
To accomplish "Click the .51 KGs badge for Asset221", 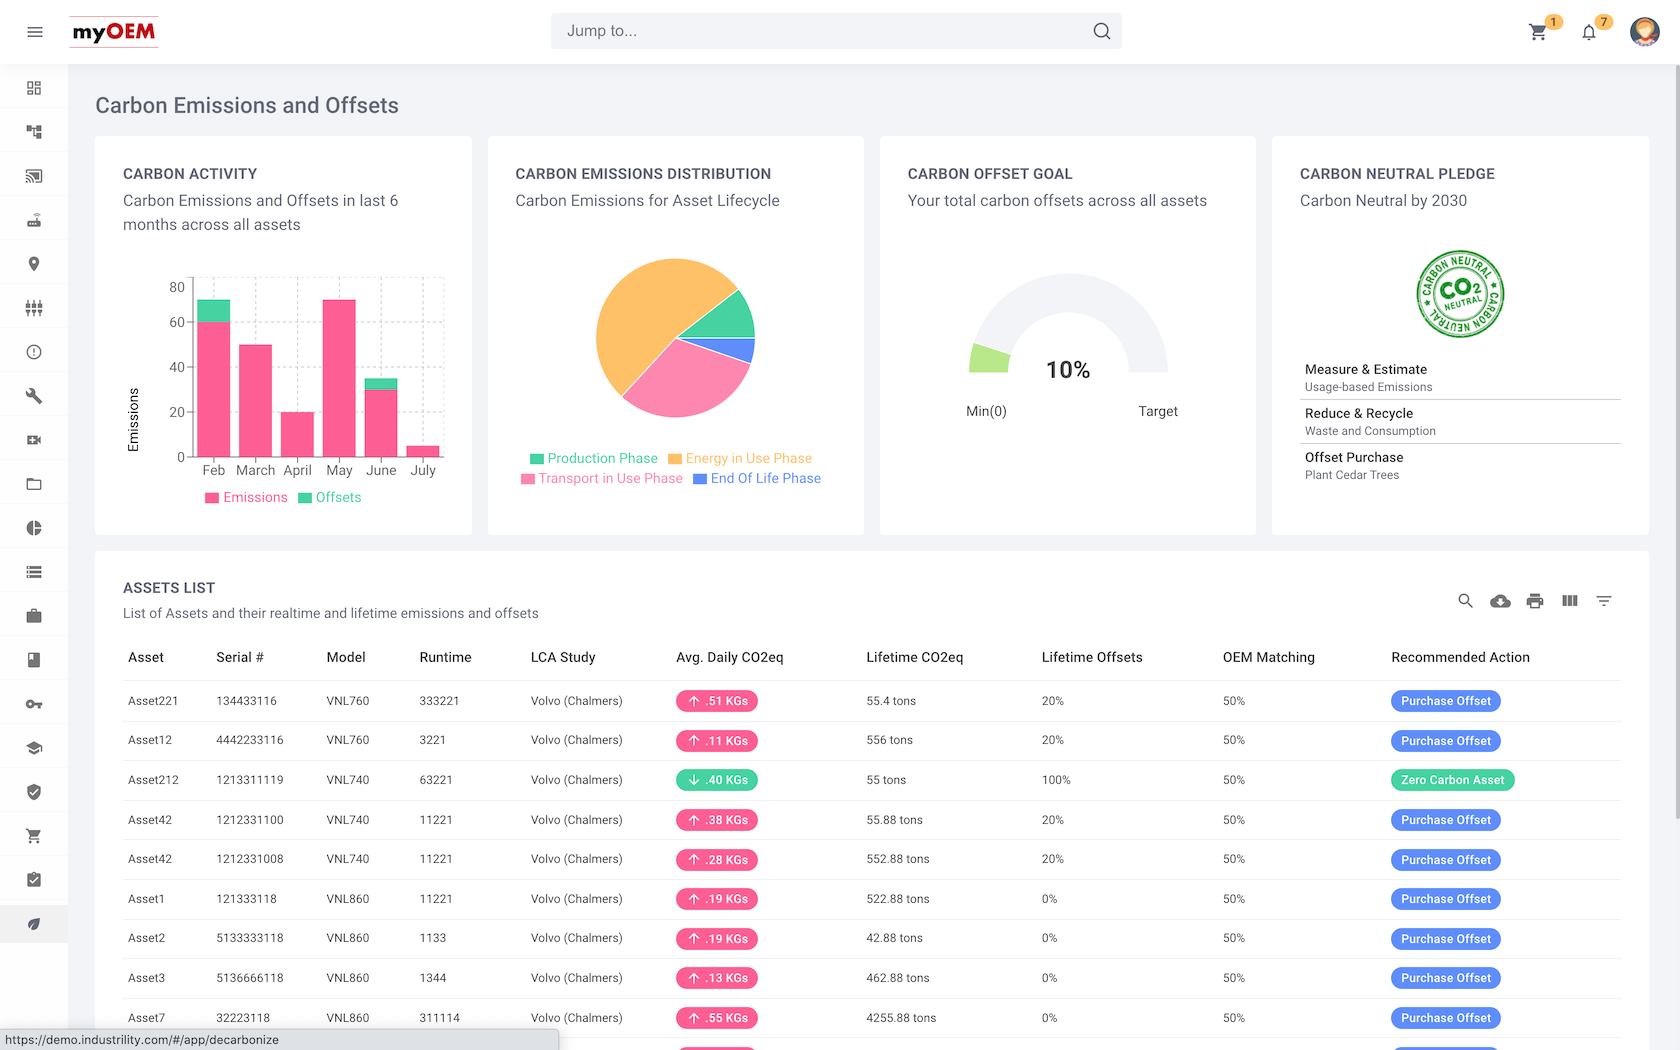I will (x=716, y=701).
